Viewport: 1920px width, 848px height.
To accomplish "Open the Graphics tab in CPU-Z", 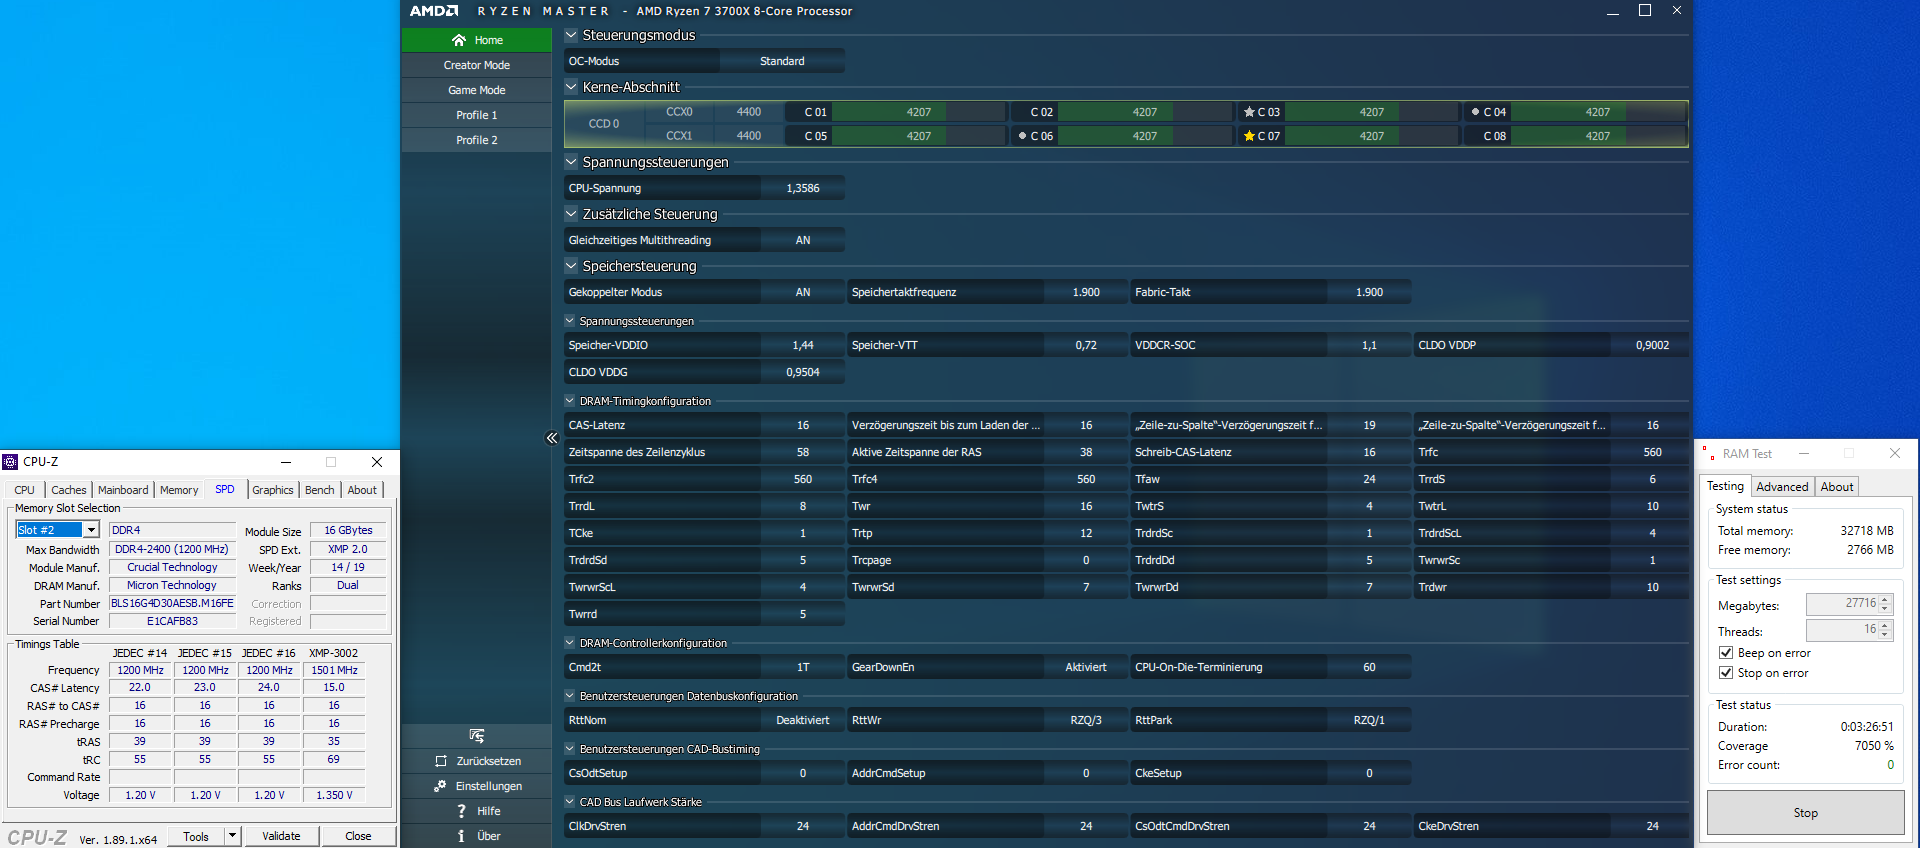I will [273, 490].
